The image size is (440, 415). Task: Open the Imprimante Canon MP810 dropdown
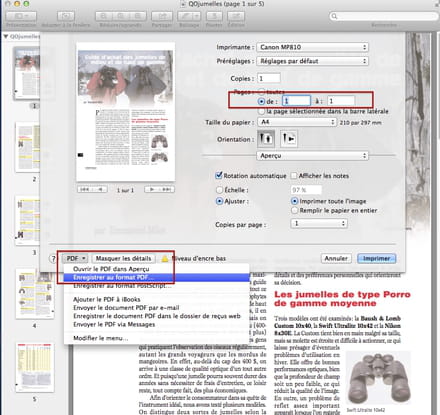(312, 47)
